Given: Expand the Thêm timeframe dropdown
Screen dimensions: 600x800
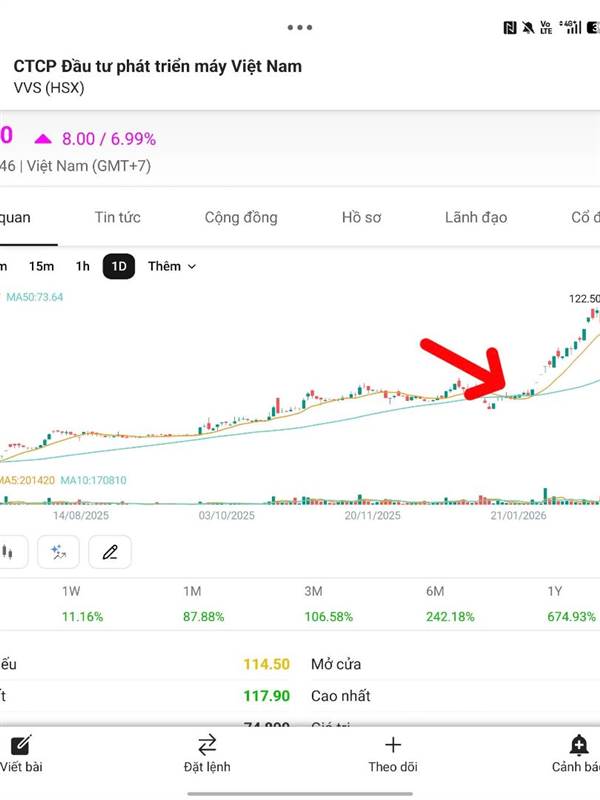Looking at the screenshot, I should 172,266.
